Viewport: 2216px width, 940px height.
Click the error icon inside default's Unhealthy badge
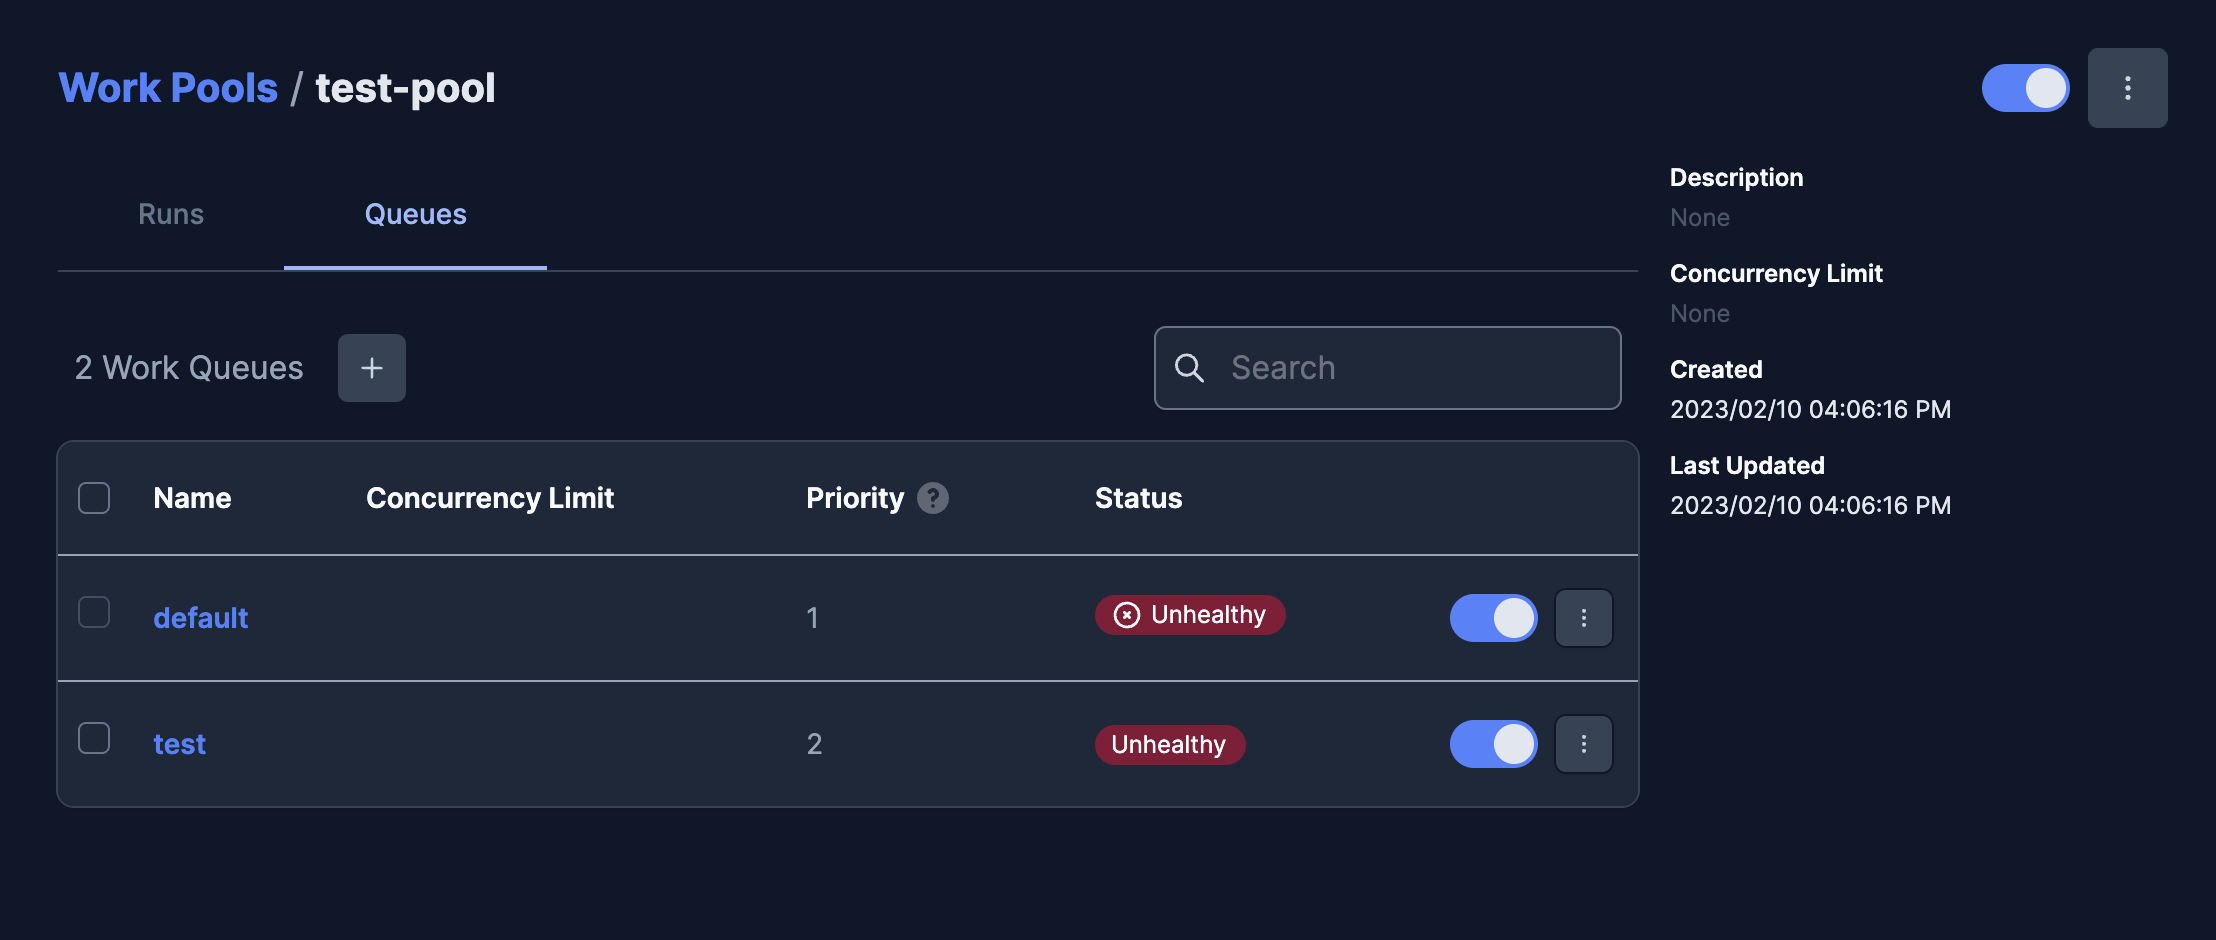(1126, 615)
